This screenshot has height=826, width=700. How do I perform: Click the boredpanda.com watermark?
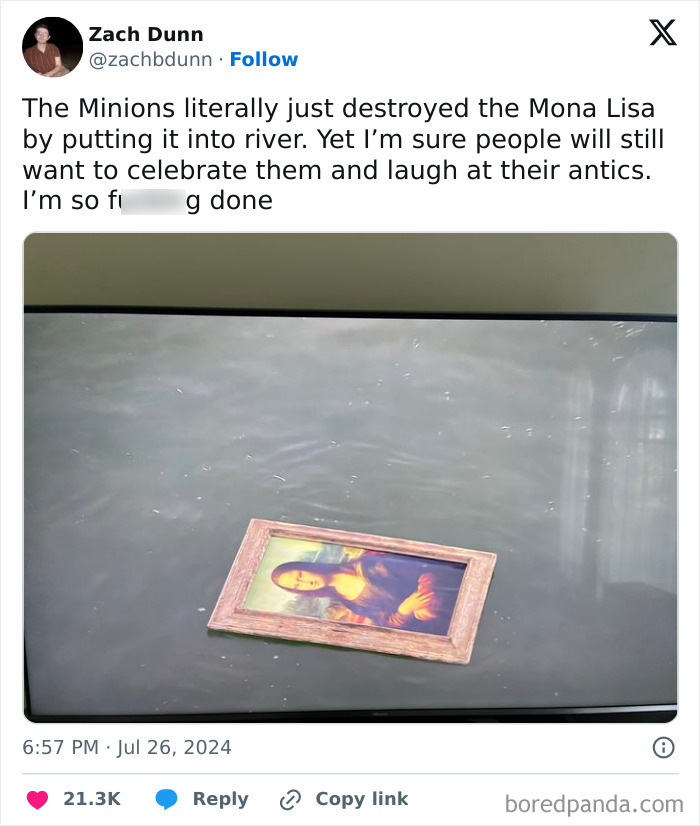point(594,804)
